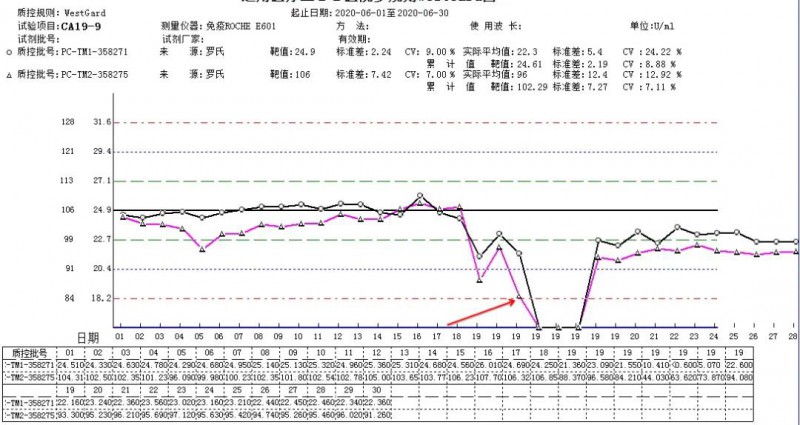Image resolution: width=800 pixels, height=425 pixels.
Task: Click the y-axis label '24.9'
Action: click(x=102, y=210)
